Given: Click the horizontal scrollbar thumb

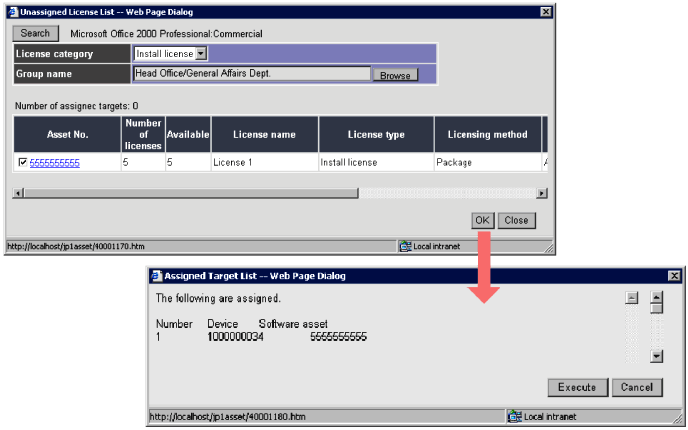Looking at the screenshot, I should (191, 193).
